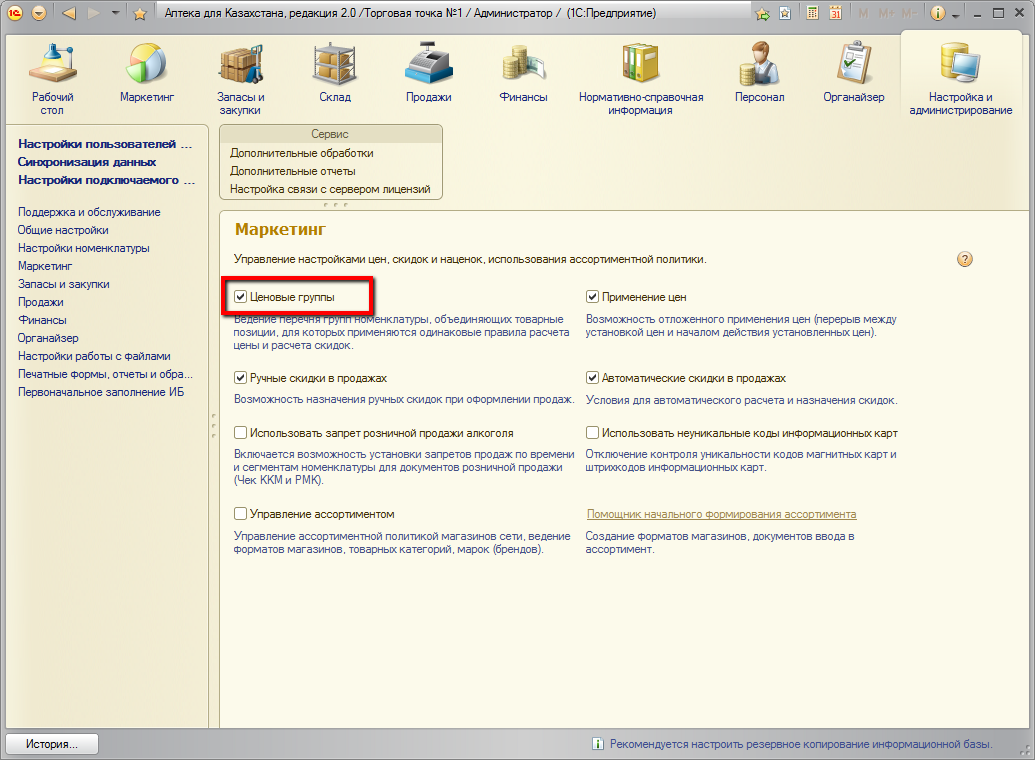Uncheck the Ценовые группы checkbox
The height and width of the screenshot is (760, 1035).
pyautogui.click(x=240, y=297)
